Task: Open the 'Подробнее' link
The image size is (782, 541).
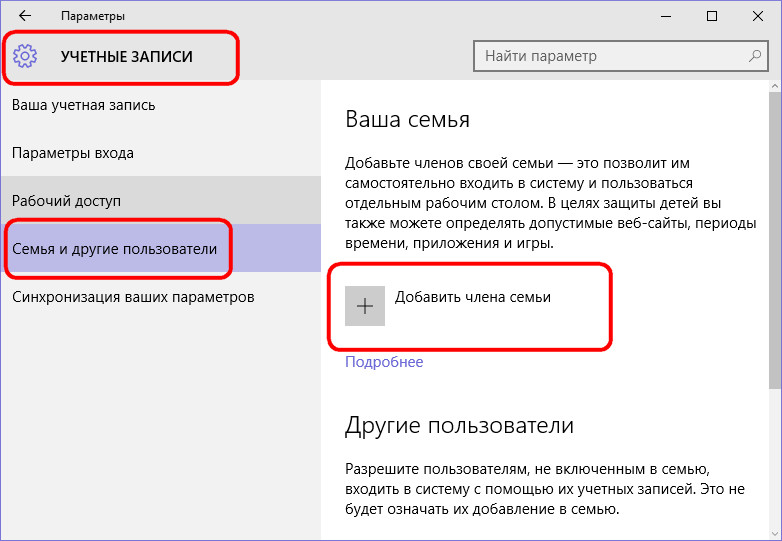Action: pyautogui.click(x=384, y=361)
